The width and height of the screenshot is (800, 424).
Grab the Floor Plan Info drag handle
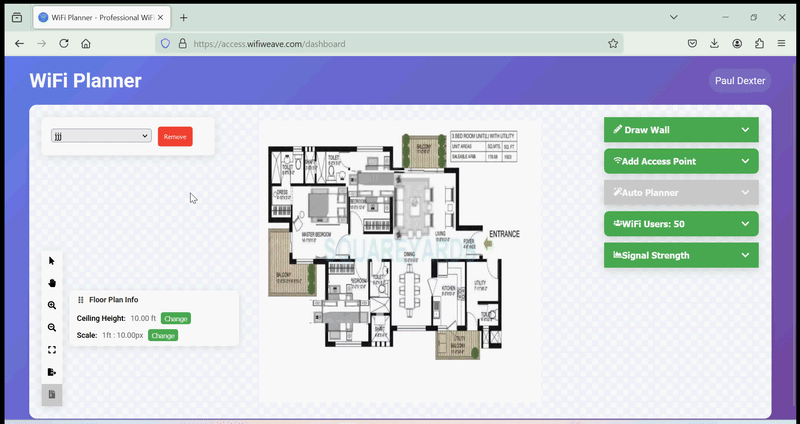[81, 300]
